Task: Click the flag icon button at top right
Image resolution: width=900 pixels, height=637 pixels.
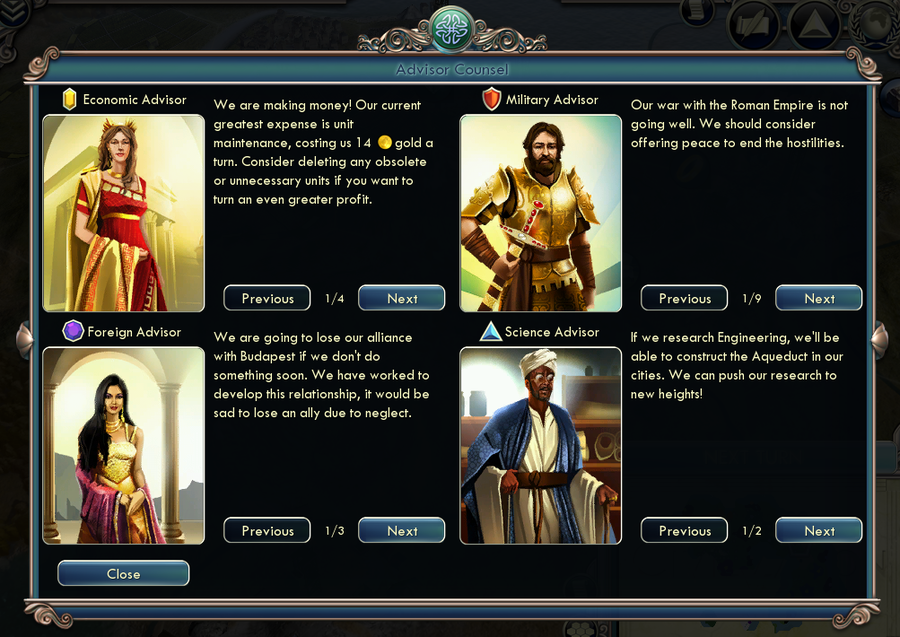Action: tap(752, 26)
